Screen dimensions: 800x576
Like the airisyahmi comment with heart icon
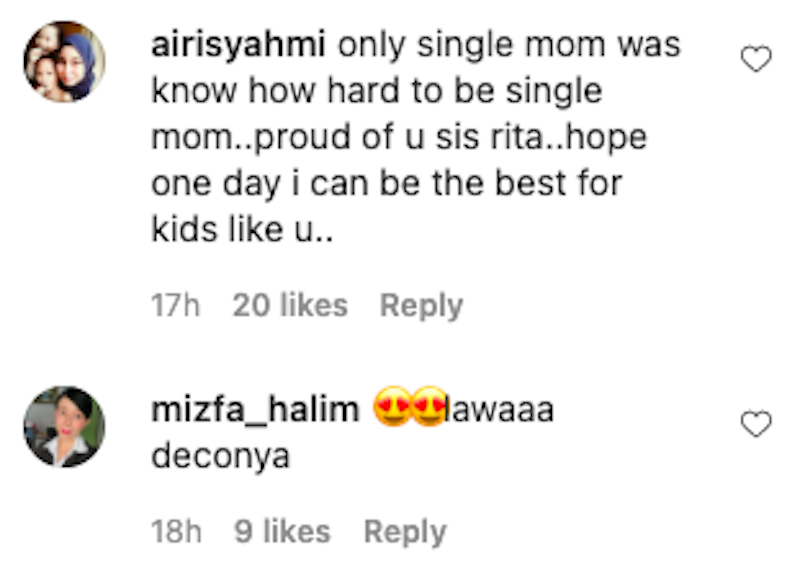(756, 61)
